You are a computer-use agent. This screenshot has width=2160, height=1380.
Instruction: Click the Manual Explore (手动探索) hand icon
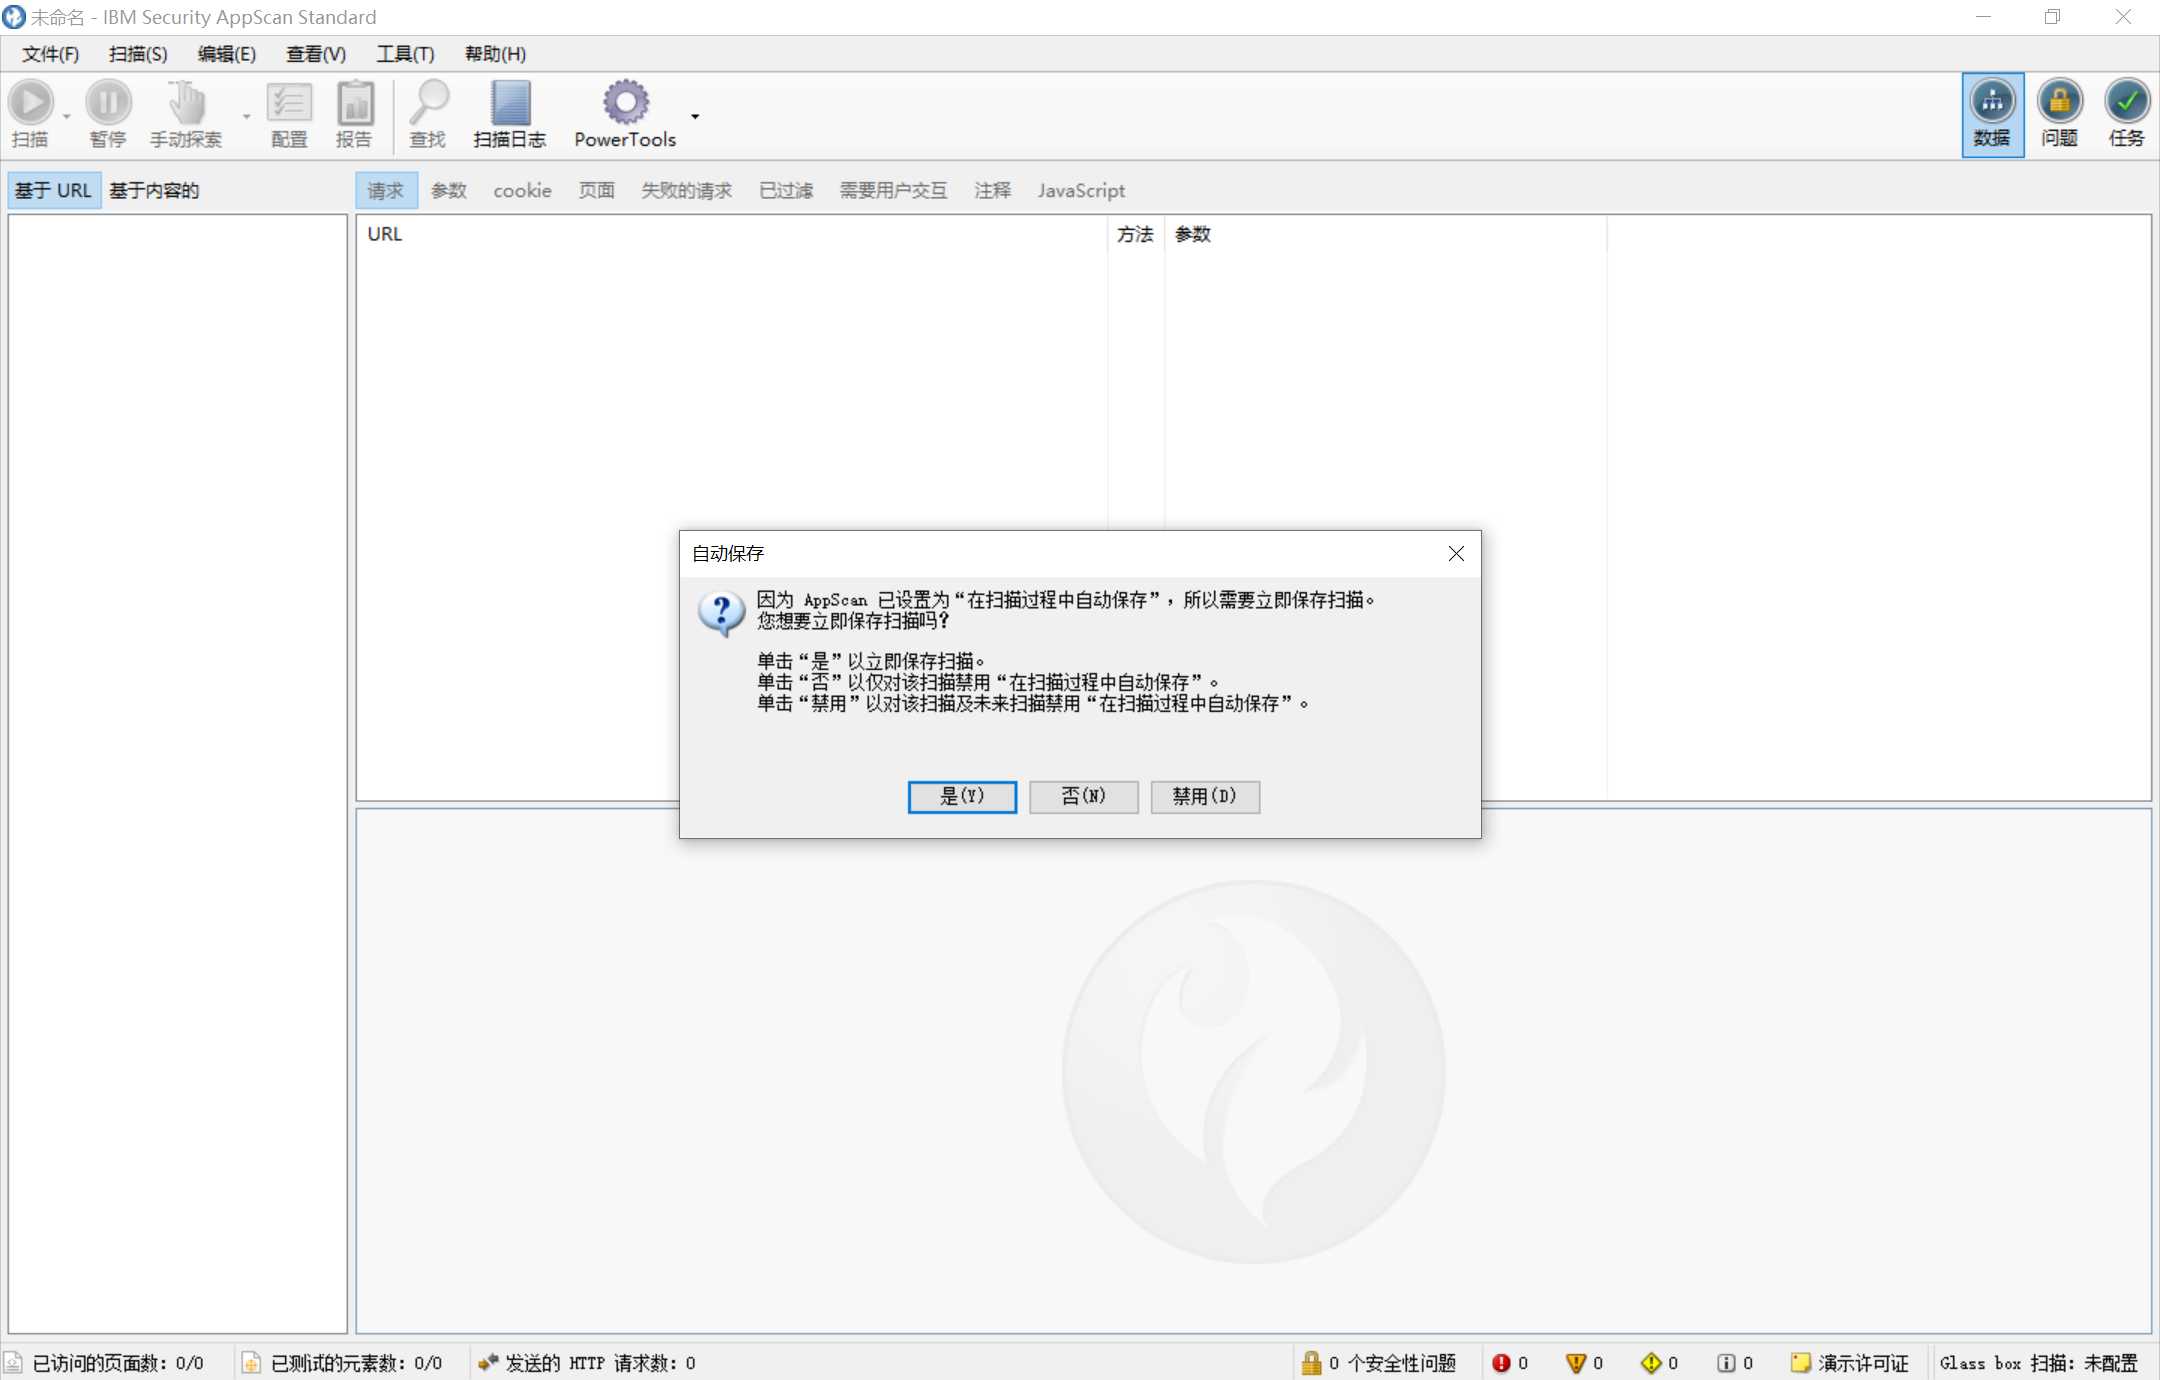click(x=187, y=102)
